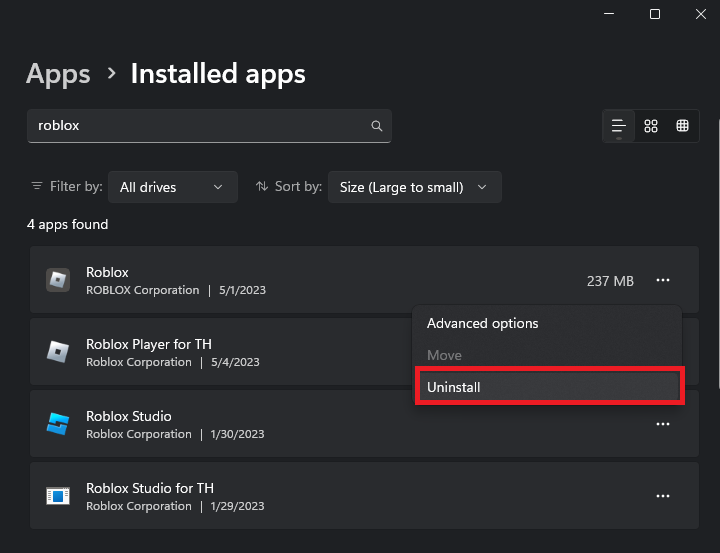Open the All drives filter dropdown
Image resolution: width=720 pixels, height=553 pixels.
click(172, 187)
